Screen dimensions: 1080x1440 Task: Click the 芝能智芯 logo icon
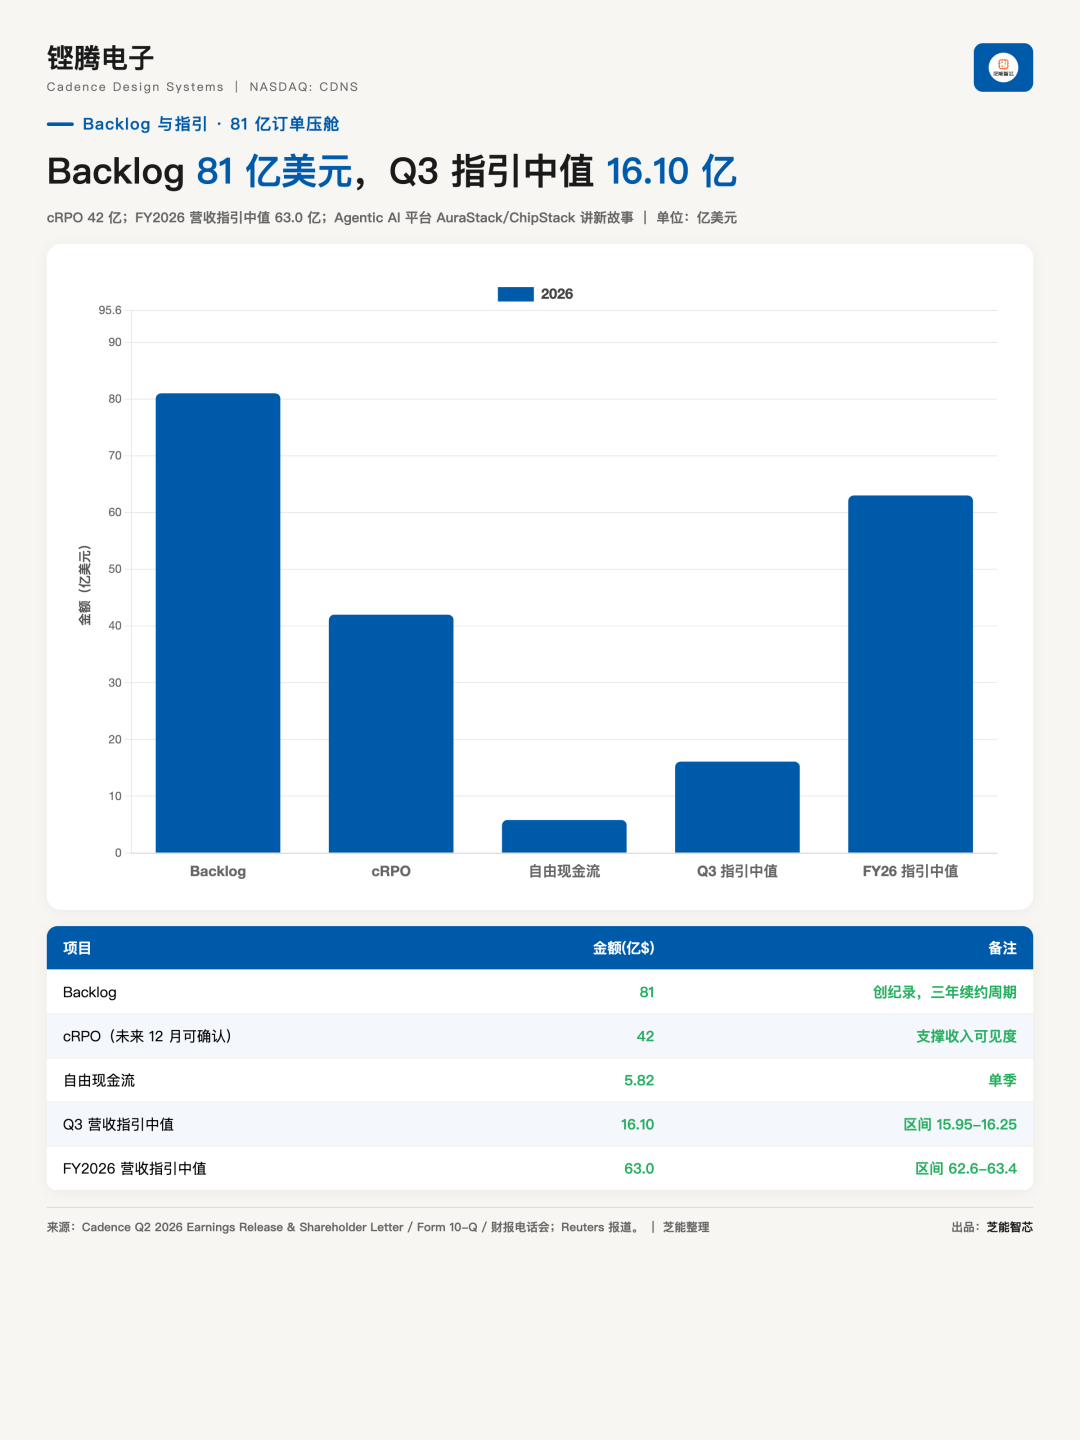coord(1003,67)
